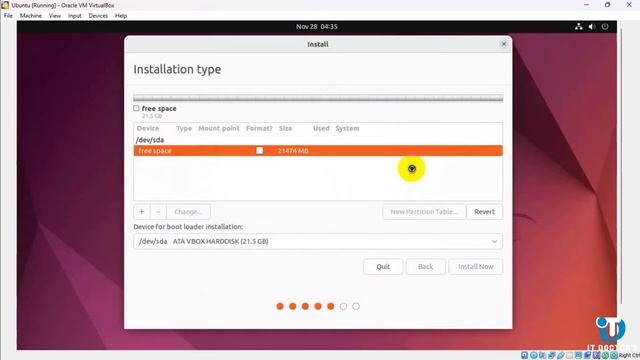Click New Partition Table... button
The width and height of the screenshot is (640, 360).
pos(424,212)
